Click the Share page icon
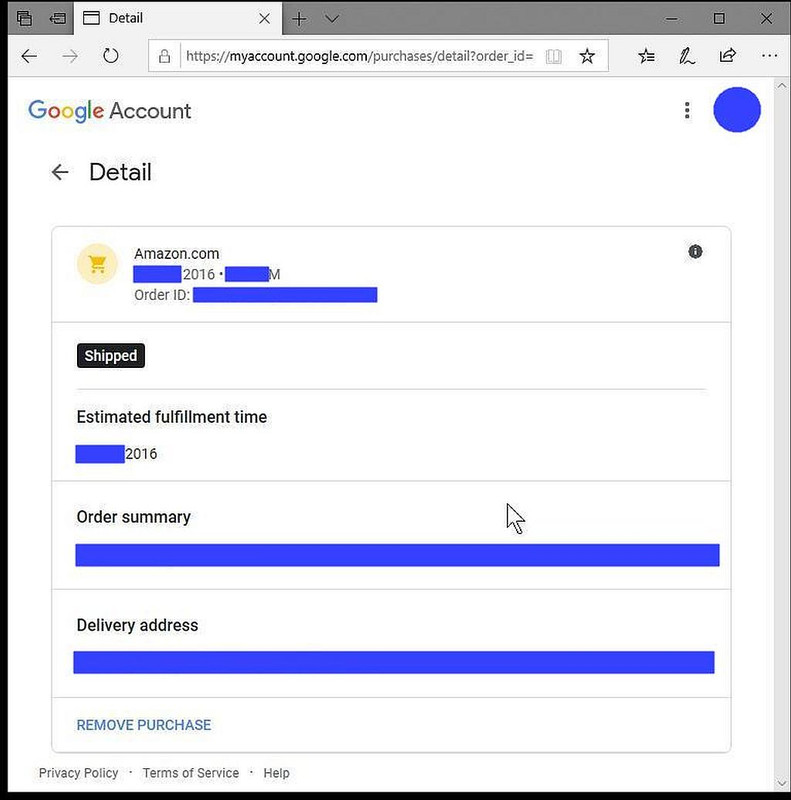The width and height of the screenshot is (791, 800). tap(727, 55)
